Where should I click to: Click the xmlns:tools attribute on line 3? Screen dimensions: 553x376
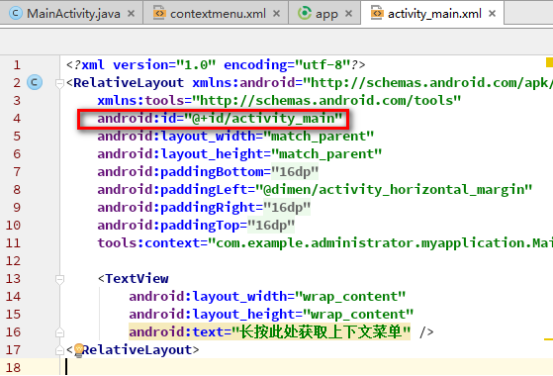click(x=279, y=101)
